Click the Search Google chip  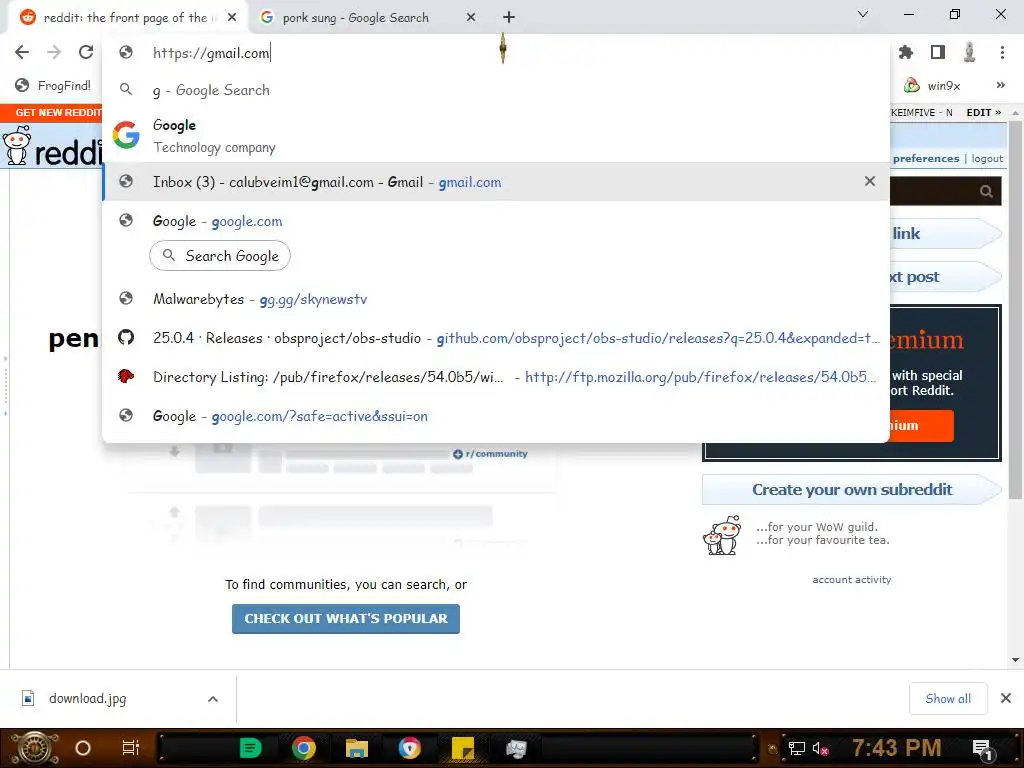pyautogui.click(x=220, y=256)
